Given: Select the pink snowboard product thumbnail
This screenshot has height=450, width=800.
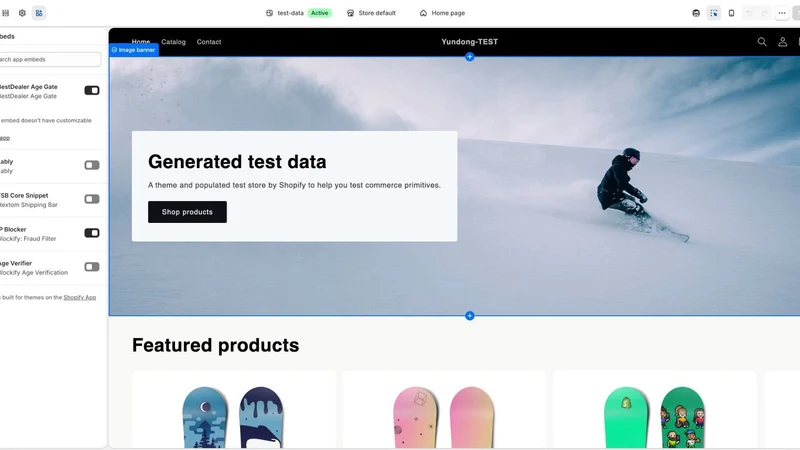Looking at the screenshot, I should pyautogui.click(x=444, y=417).
